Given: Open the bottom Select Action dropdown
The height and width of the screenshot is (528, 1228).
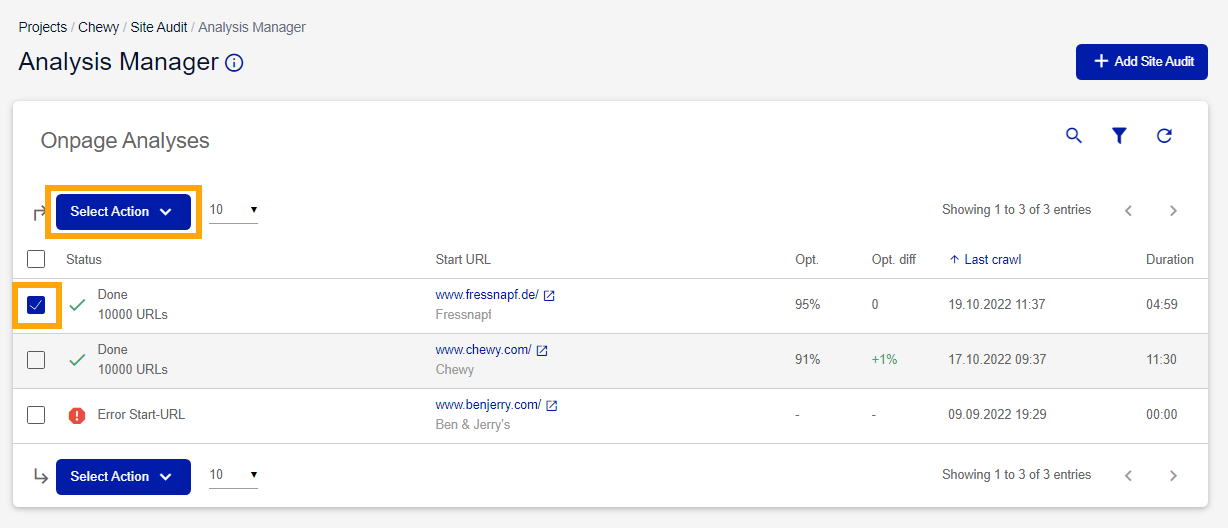Looking at the screenshot, I should coord(123,476).
